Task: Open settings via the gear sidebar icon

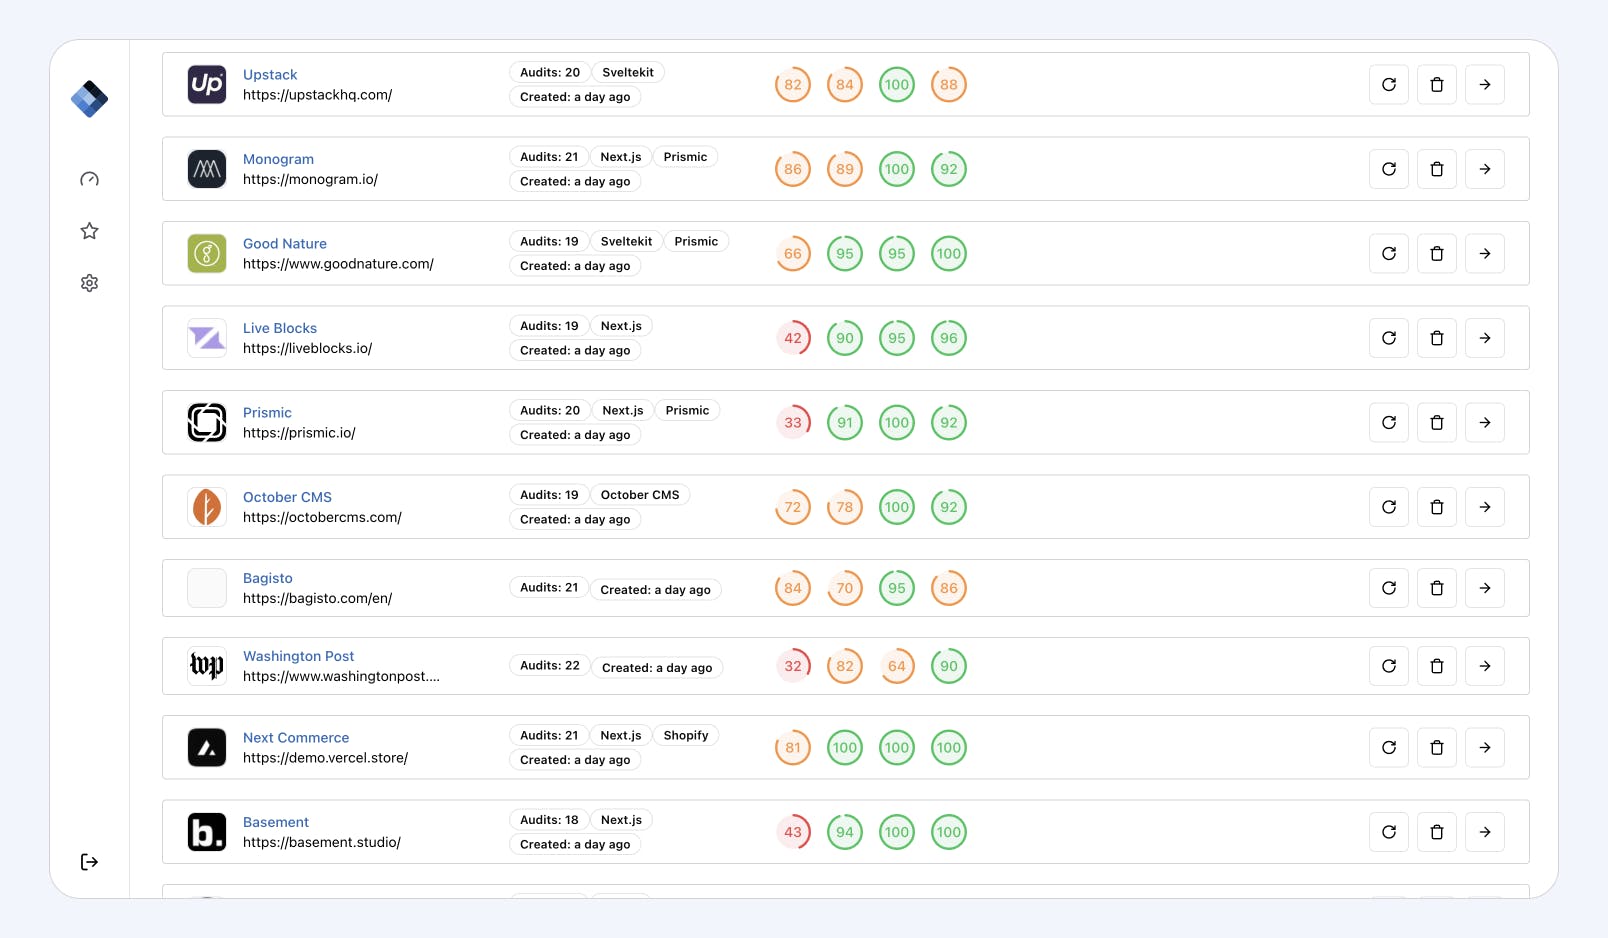Action: click(x=89, y=283)
